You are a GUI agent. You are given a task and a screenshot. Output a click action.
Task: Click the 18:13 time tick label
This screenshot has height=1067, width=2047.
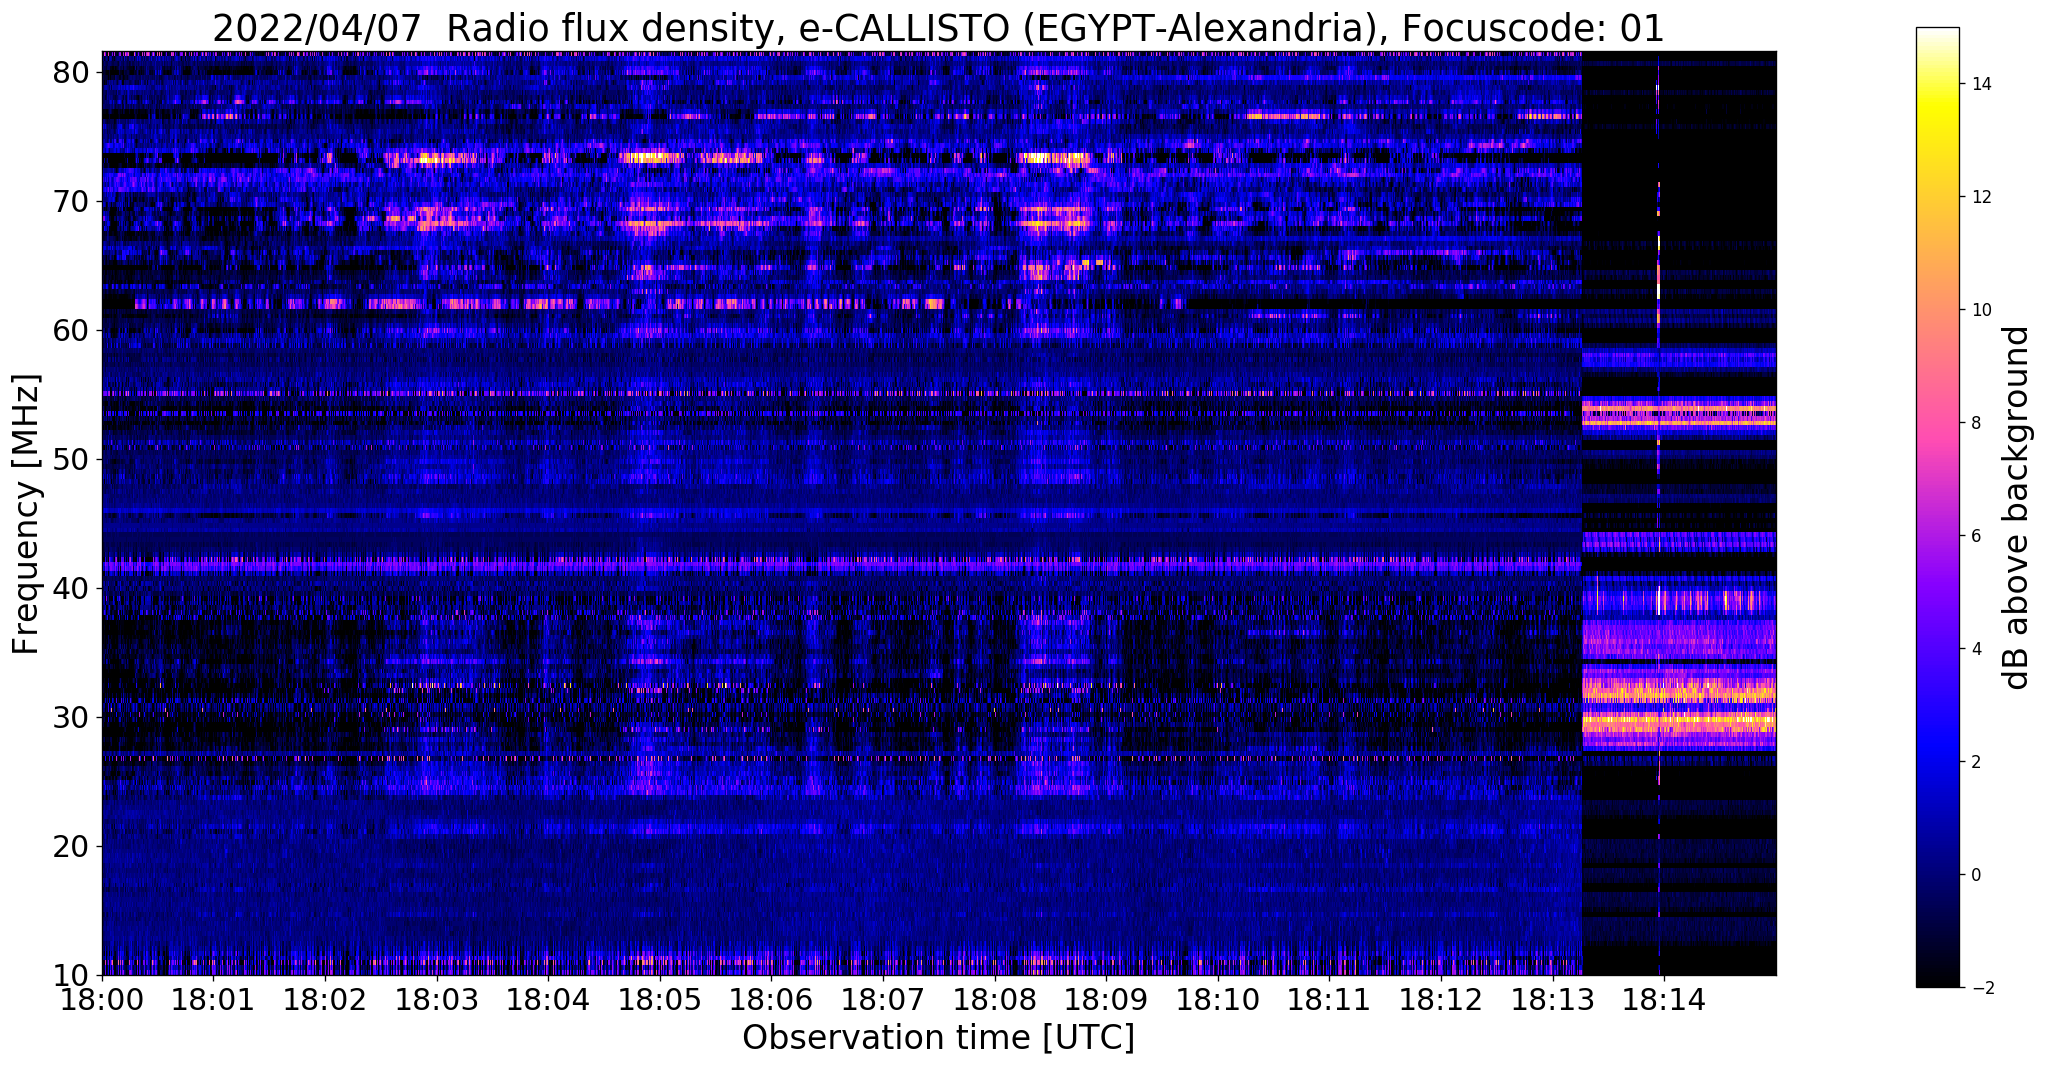1552,999
